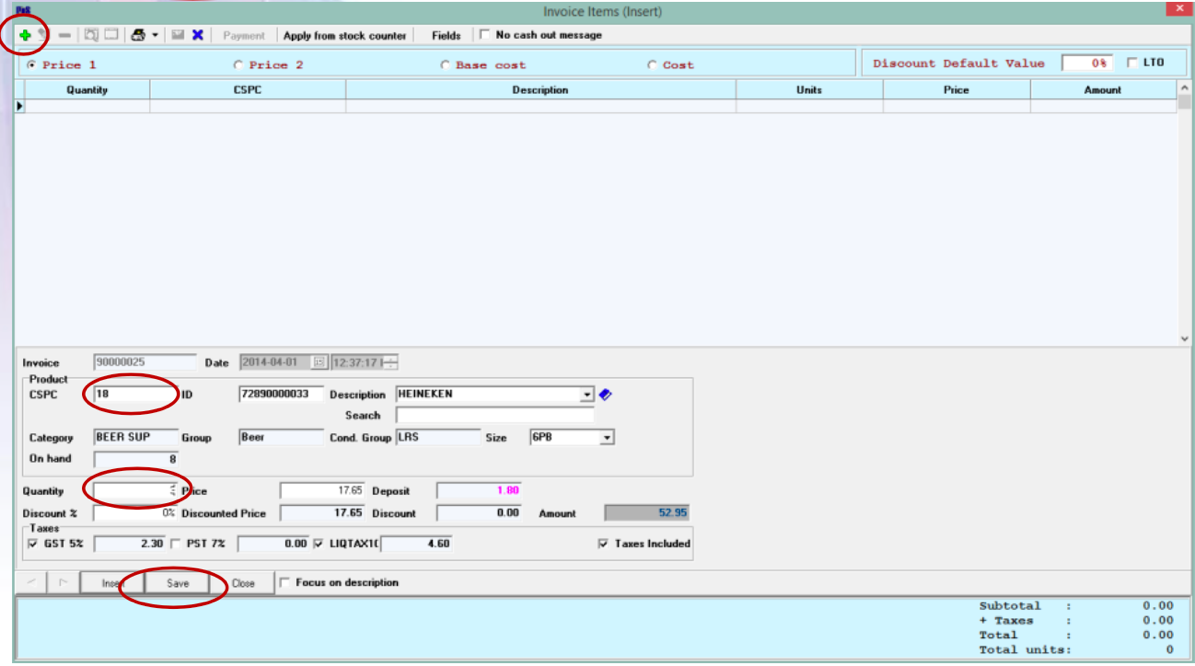Click the Category field BEER SUP
The image size is (1195, 666).
pos(135,437)
